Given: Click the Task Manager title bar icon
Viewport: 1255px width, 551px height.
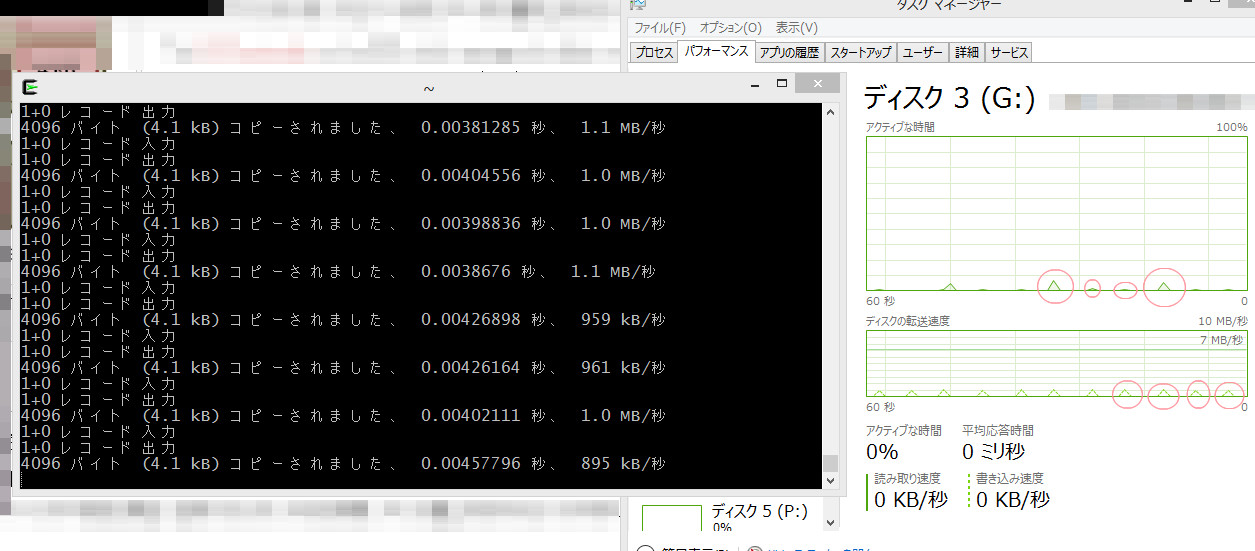Looking at the screenshot, I should pos(639,7).
